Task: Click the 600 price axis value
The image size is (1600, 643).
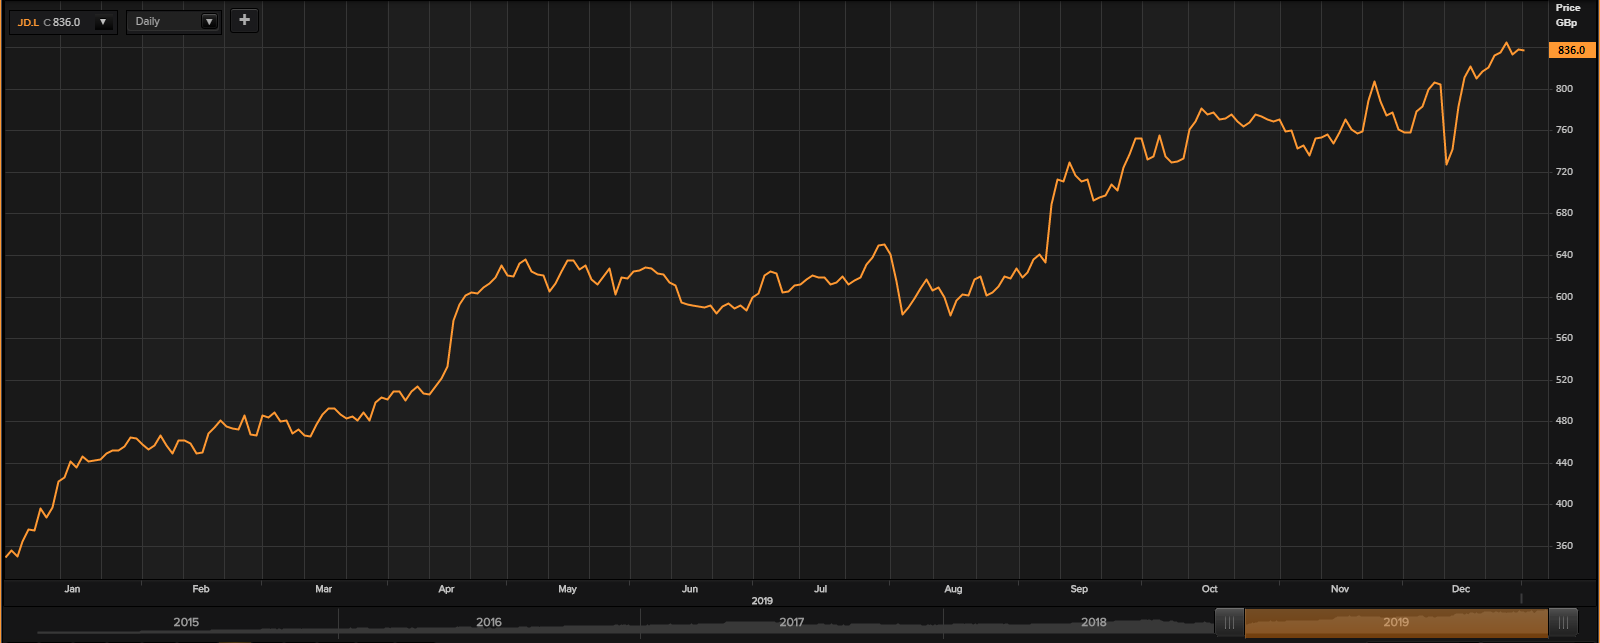Action: coord(1564,297)
